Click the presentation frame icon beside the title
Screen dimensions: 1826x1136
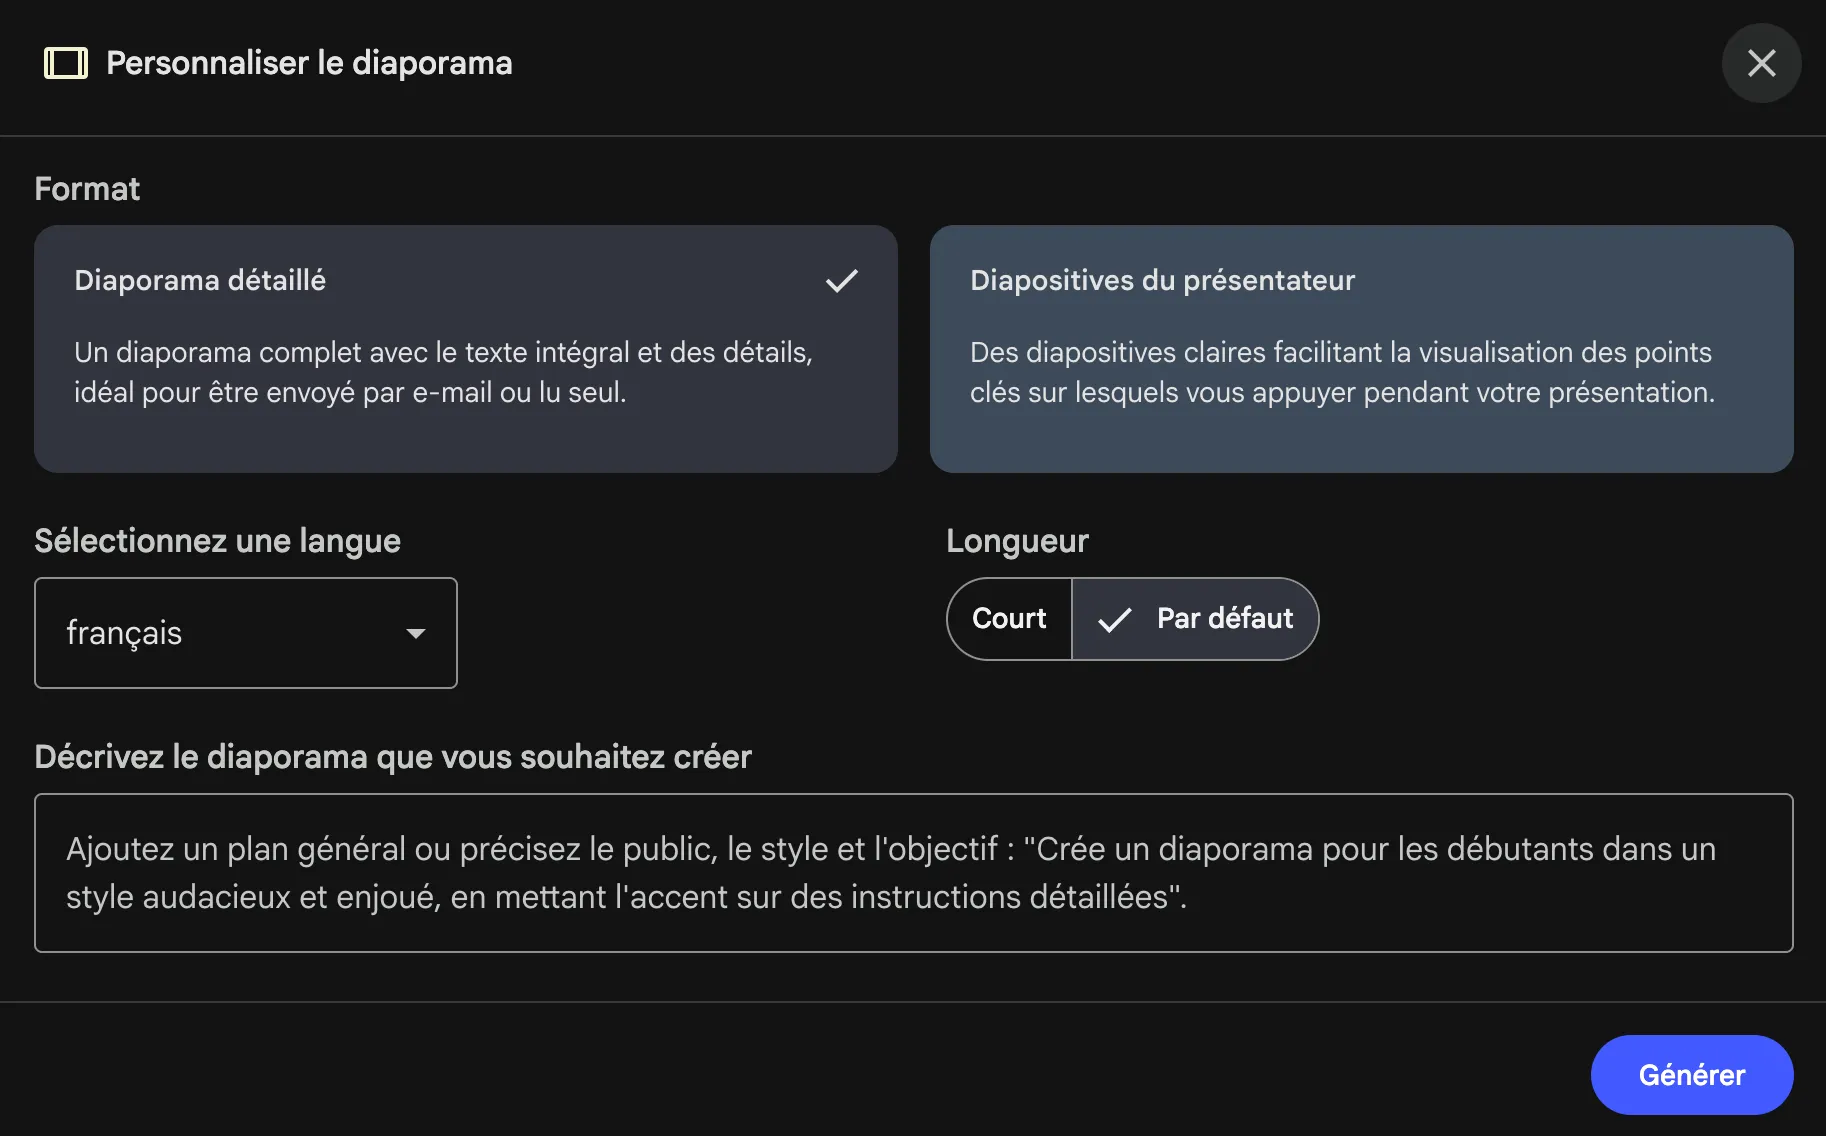64,63
